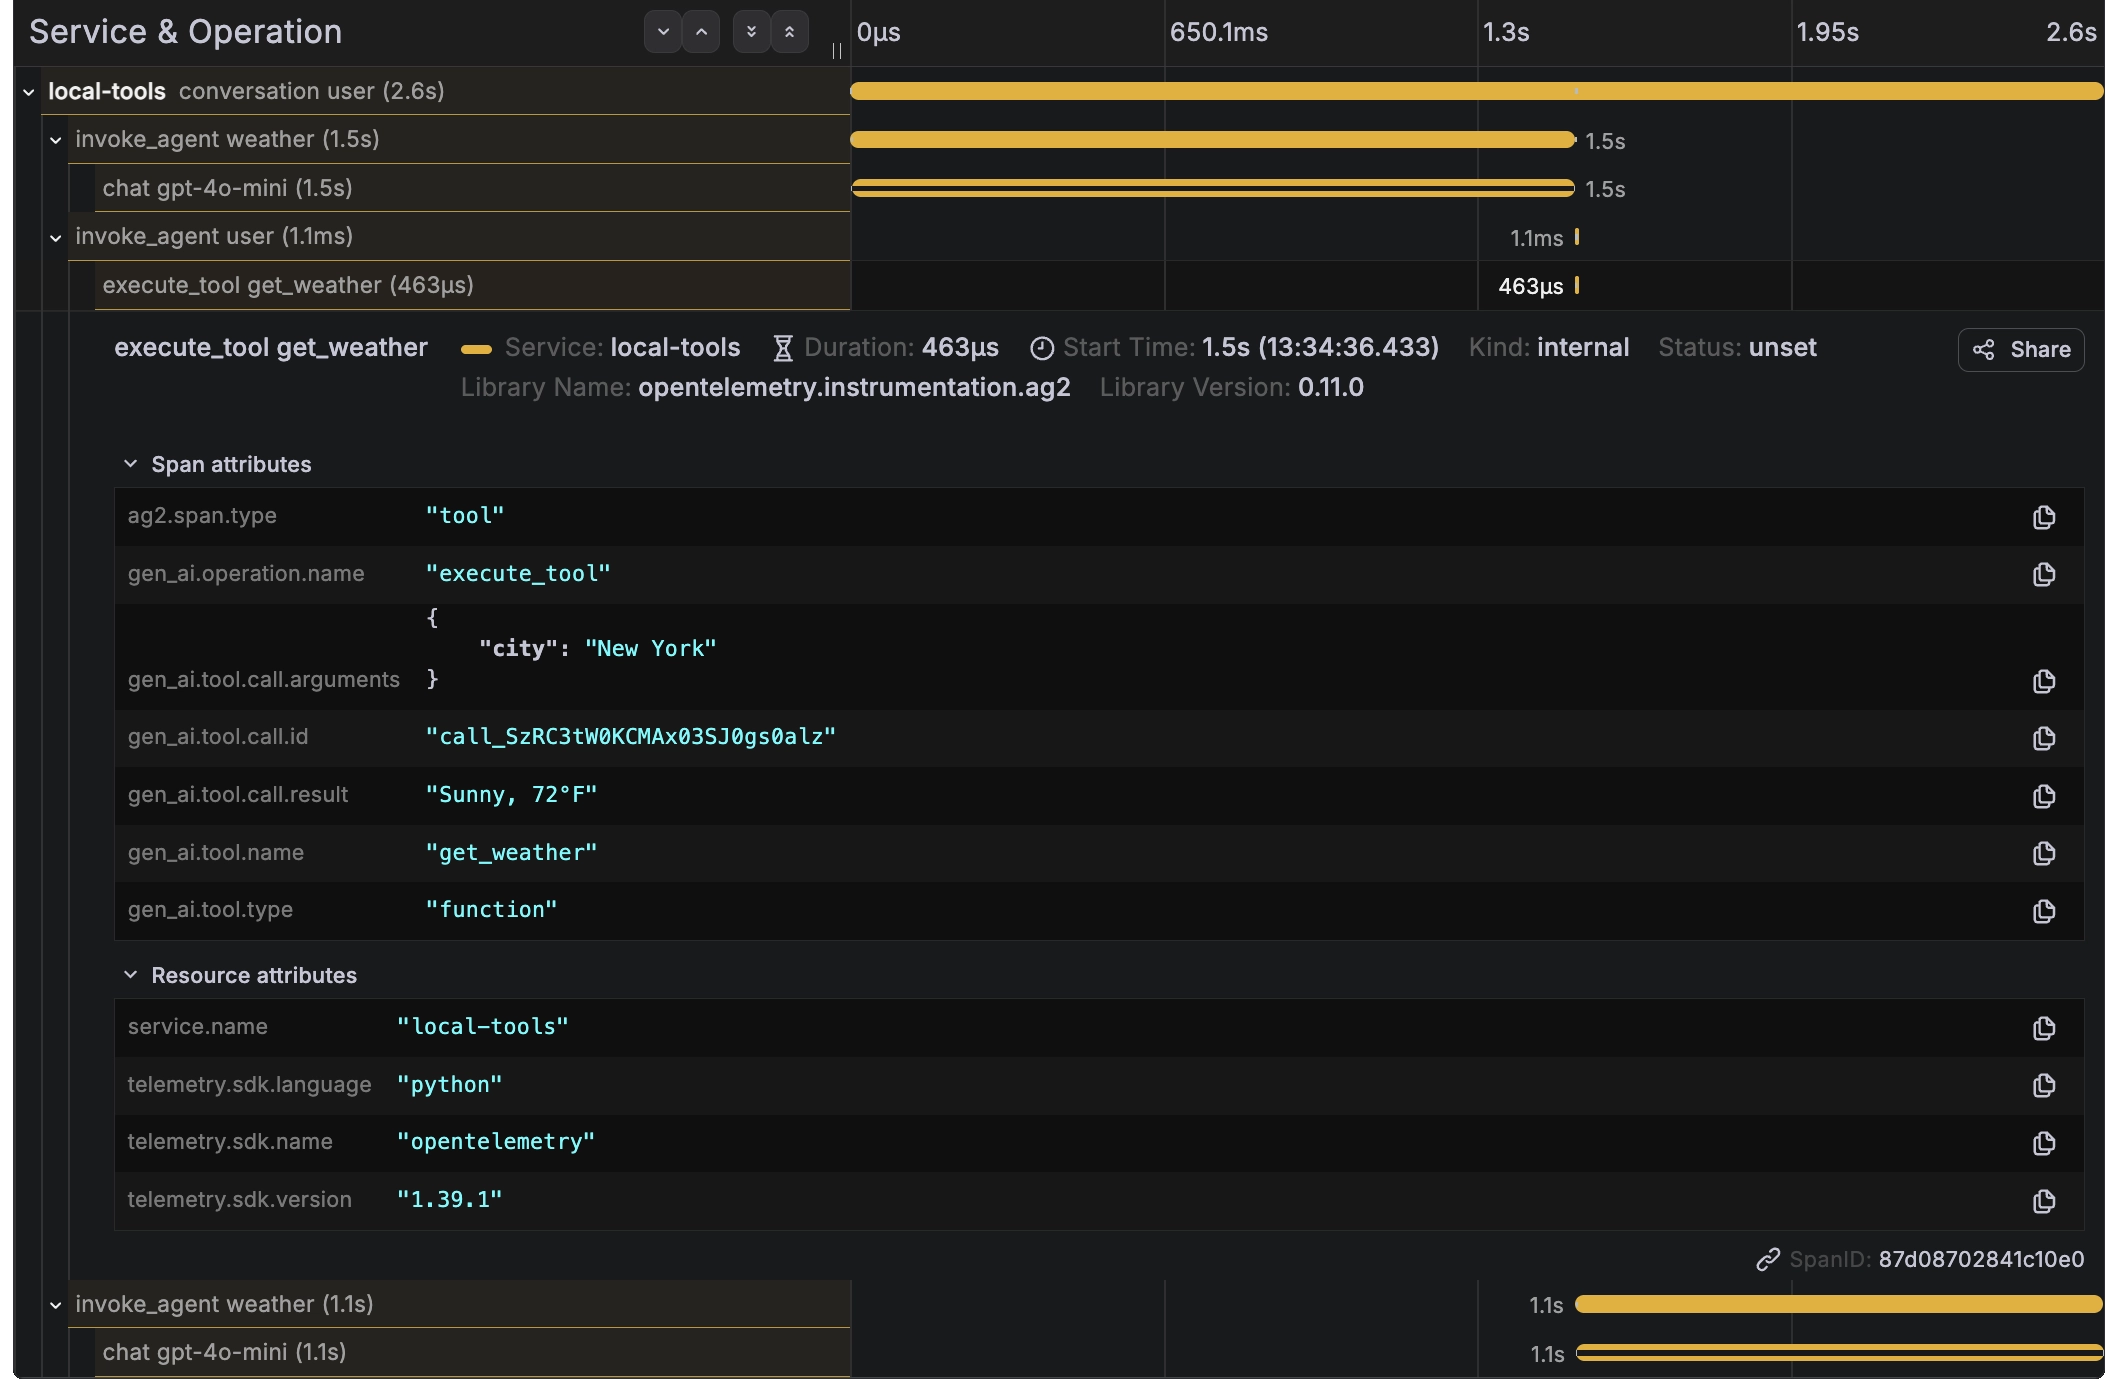
Task: Select the execute_tool get_weather (463µs) span row
Action: pos(472,285)
